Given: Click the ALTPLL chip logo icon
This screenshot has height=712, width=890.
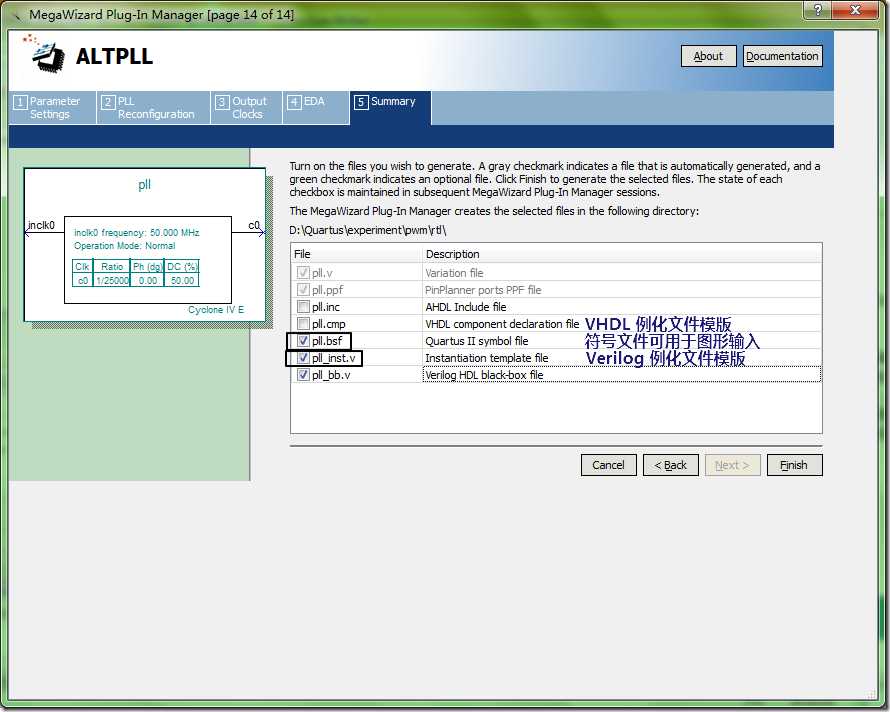Looking at the screenshot, I should click(44, 53).
